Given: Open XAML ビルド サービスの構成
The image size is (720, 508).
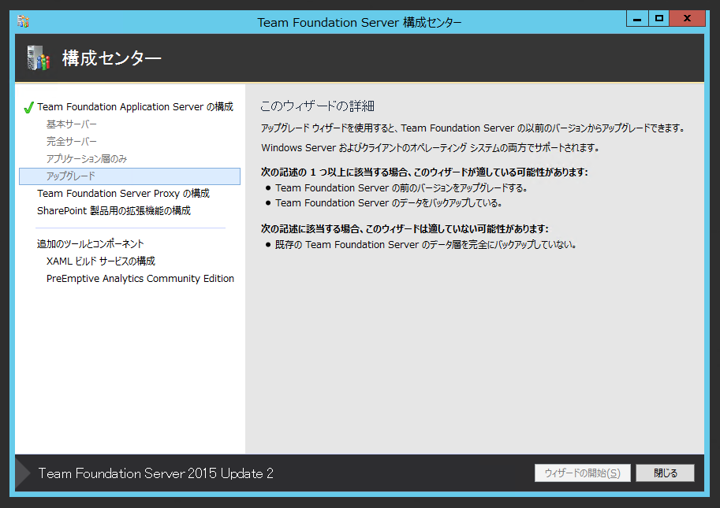Looking at the screenshot, I should (x=101, y=261).
